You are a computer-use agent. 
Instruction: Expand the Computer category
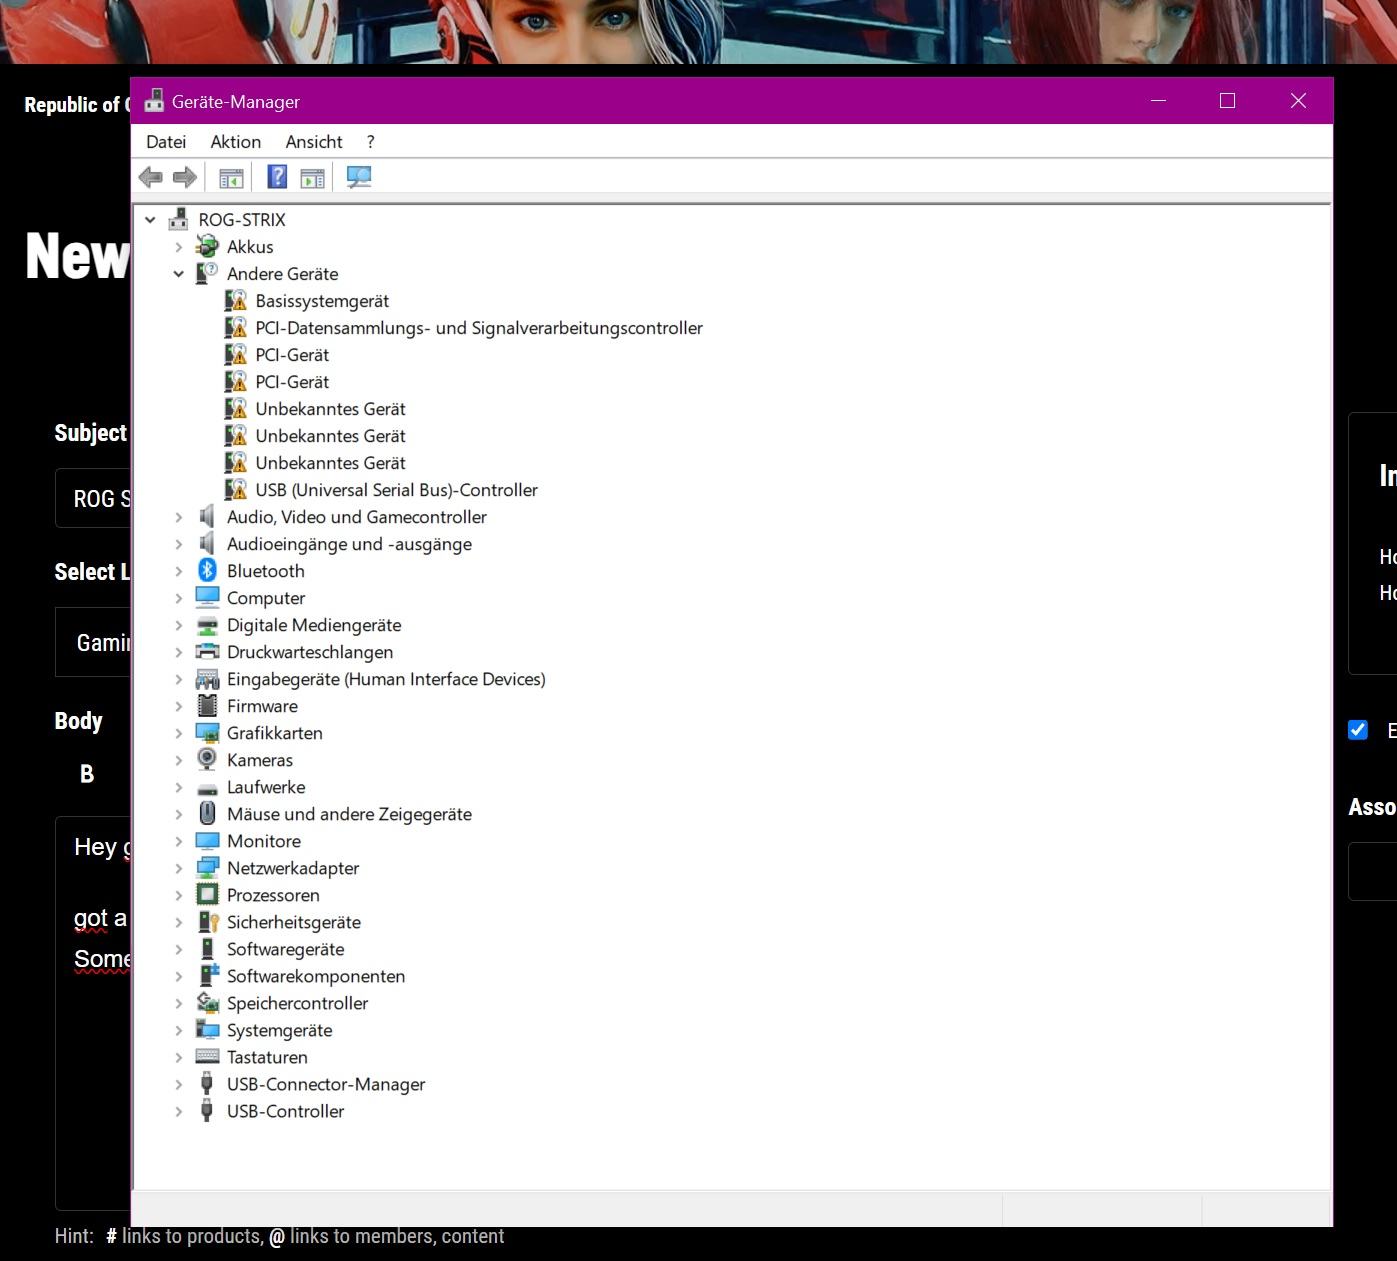point(179,597)
